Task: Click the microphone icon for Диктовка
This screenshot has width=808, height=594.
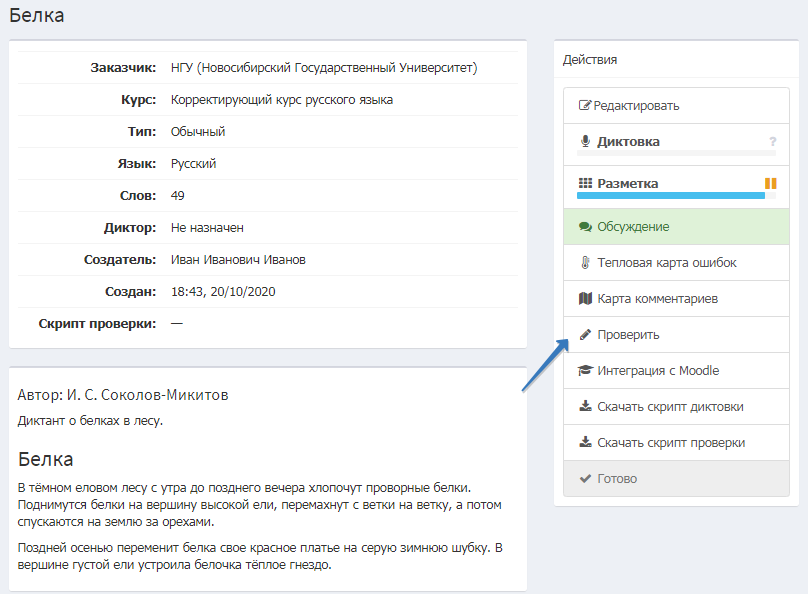Action: (585, 142)
